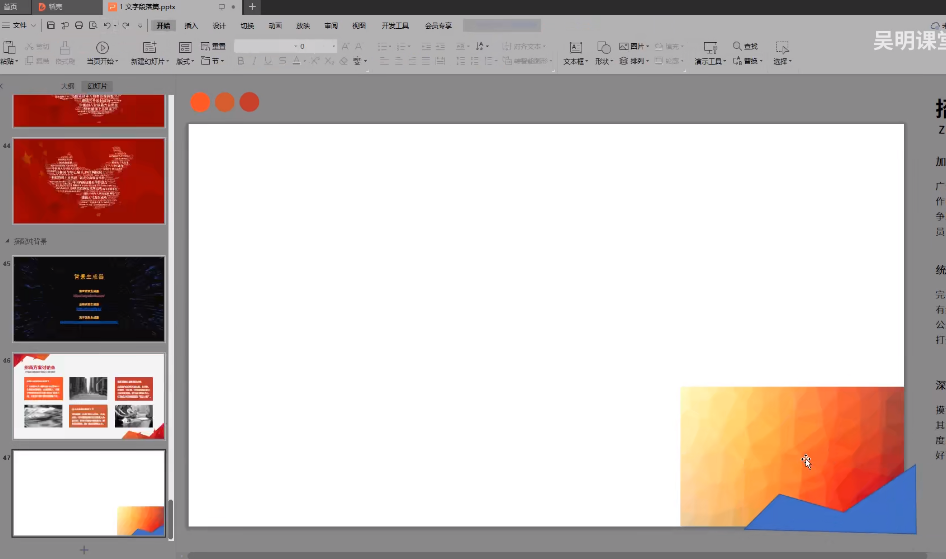Switch to the Design (设计) ribbon tab
Viewport: 946px width, 559px height.
[x=219, y=25]
